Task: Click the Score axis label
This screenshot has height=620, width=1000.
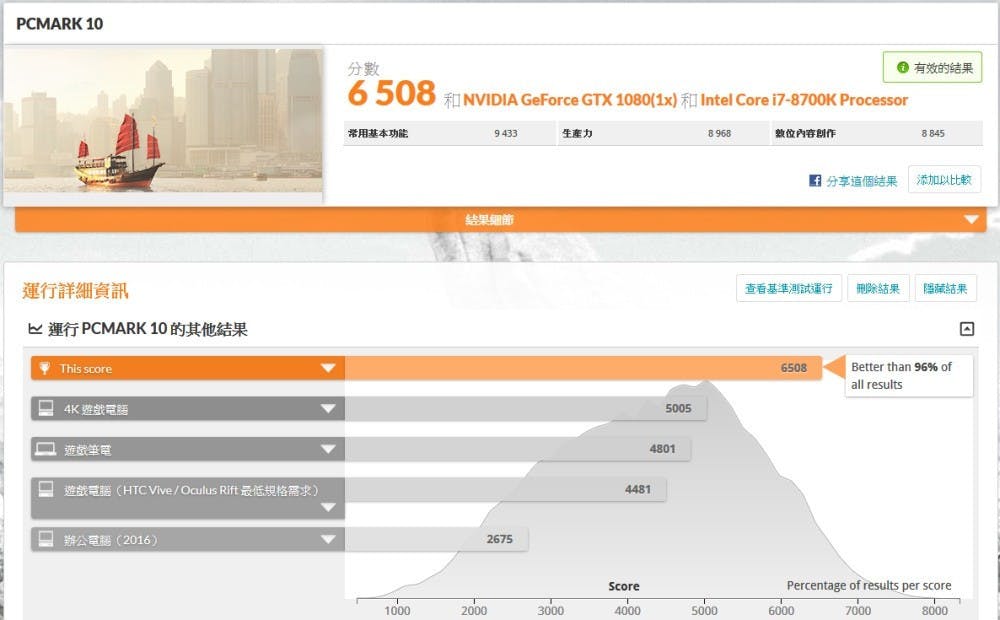Action: tap(624, 586)
